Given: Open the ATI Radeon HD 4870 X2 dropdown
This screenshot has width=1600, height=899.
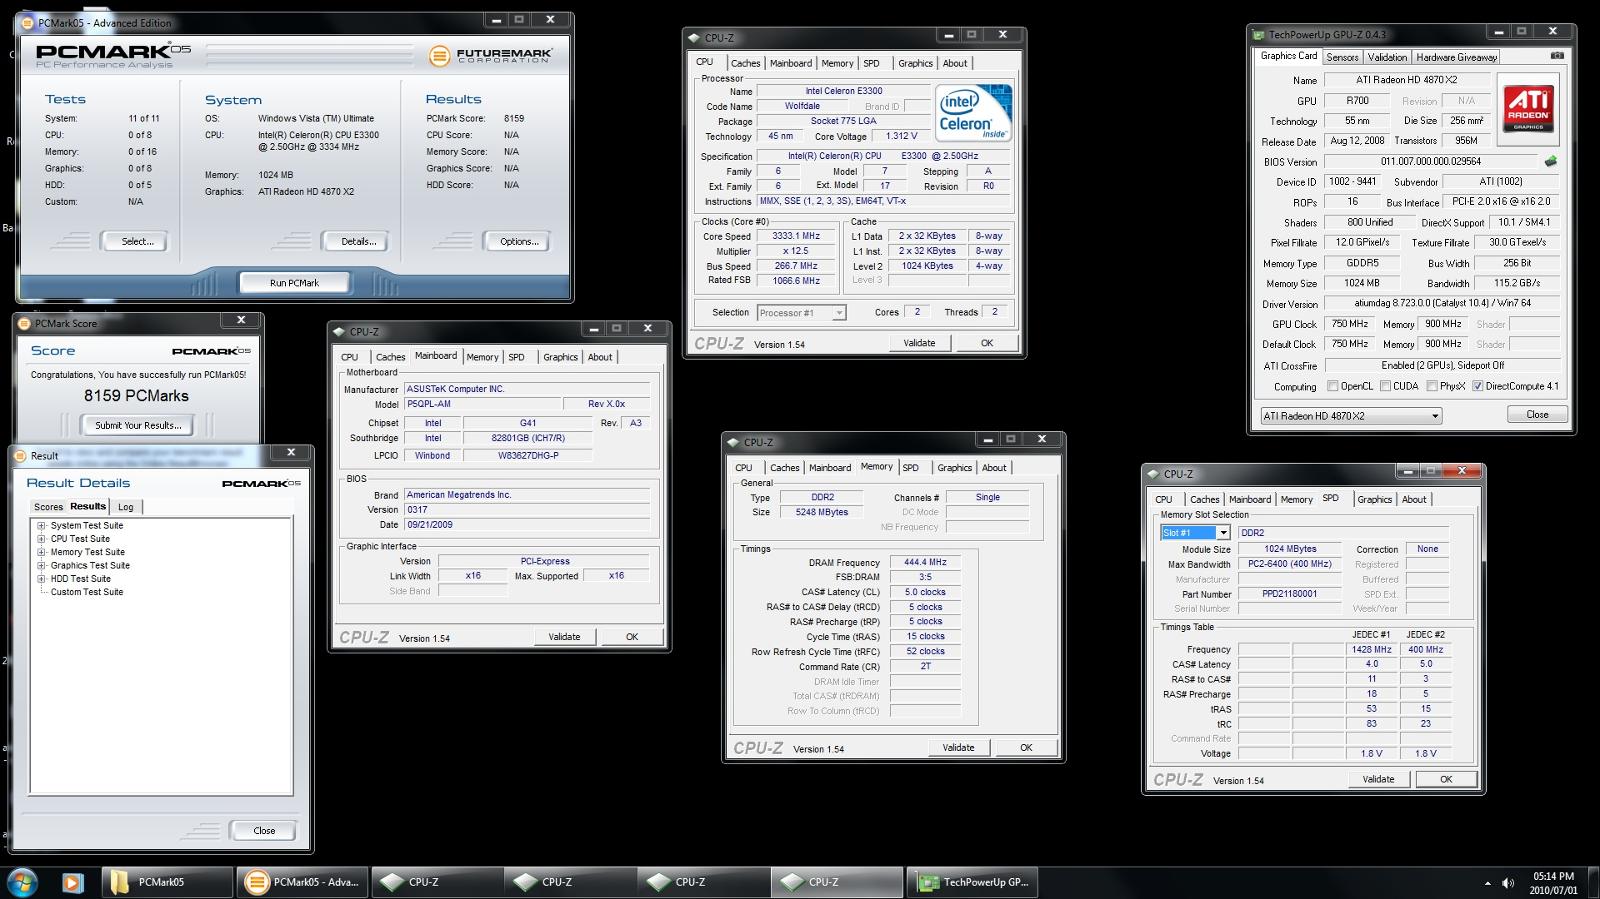Looking at the screenshot, I should click(1350, 416).
